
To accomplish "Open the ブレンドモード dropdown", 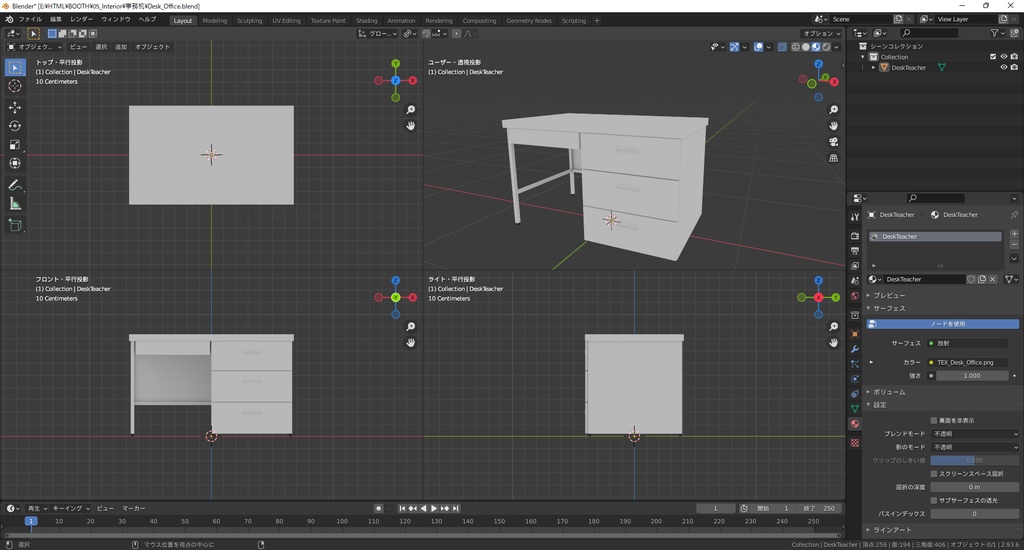I will tap(975, 434).
